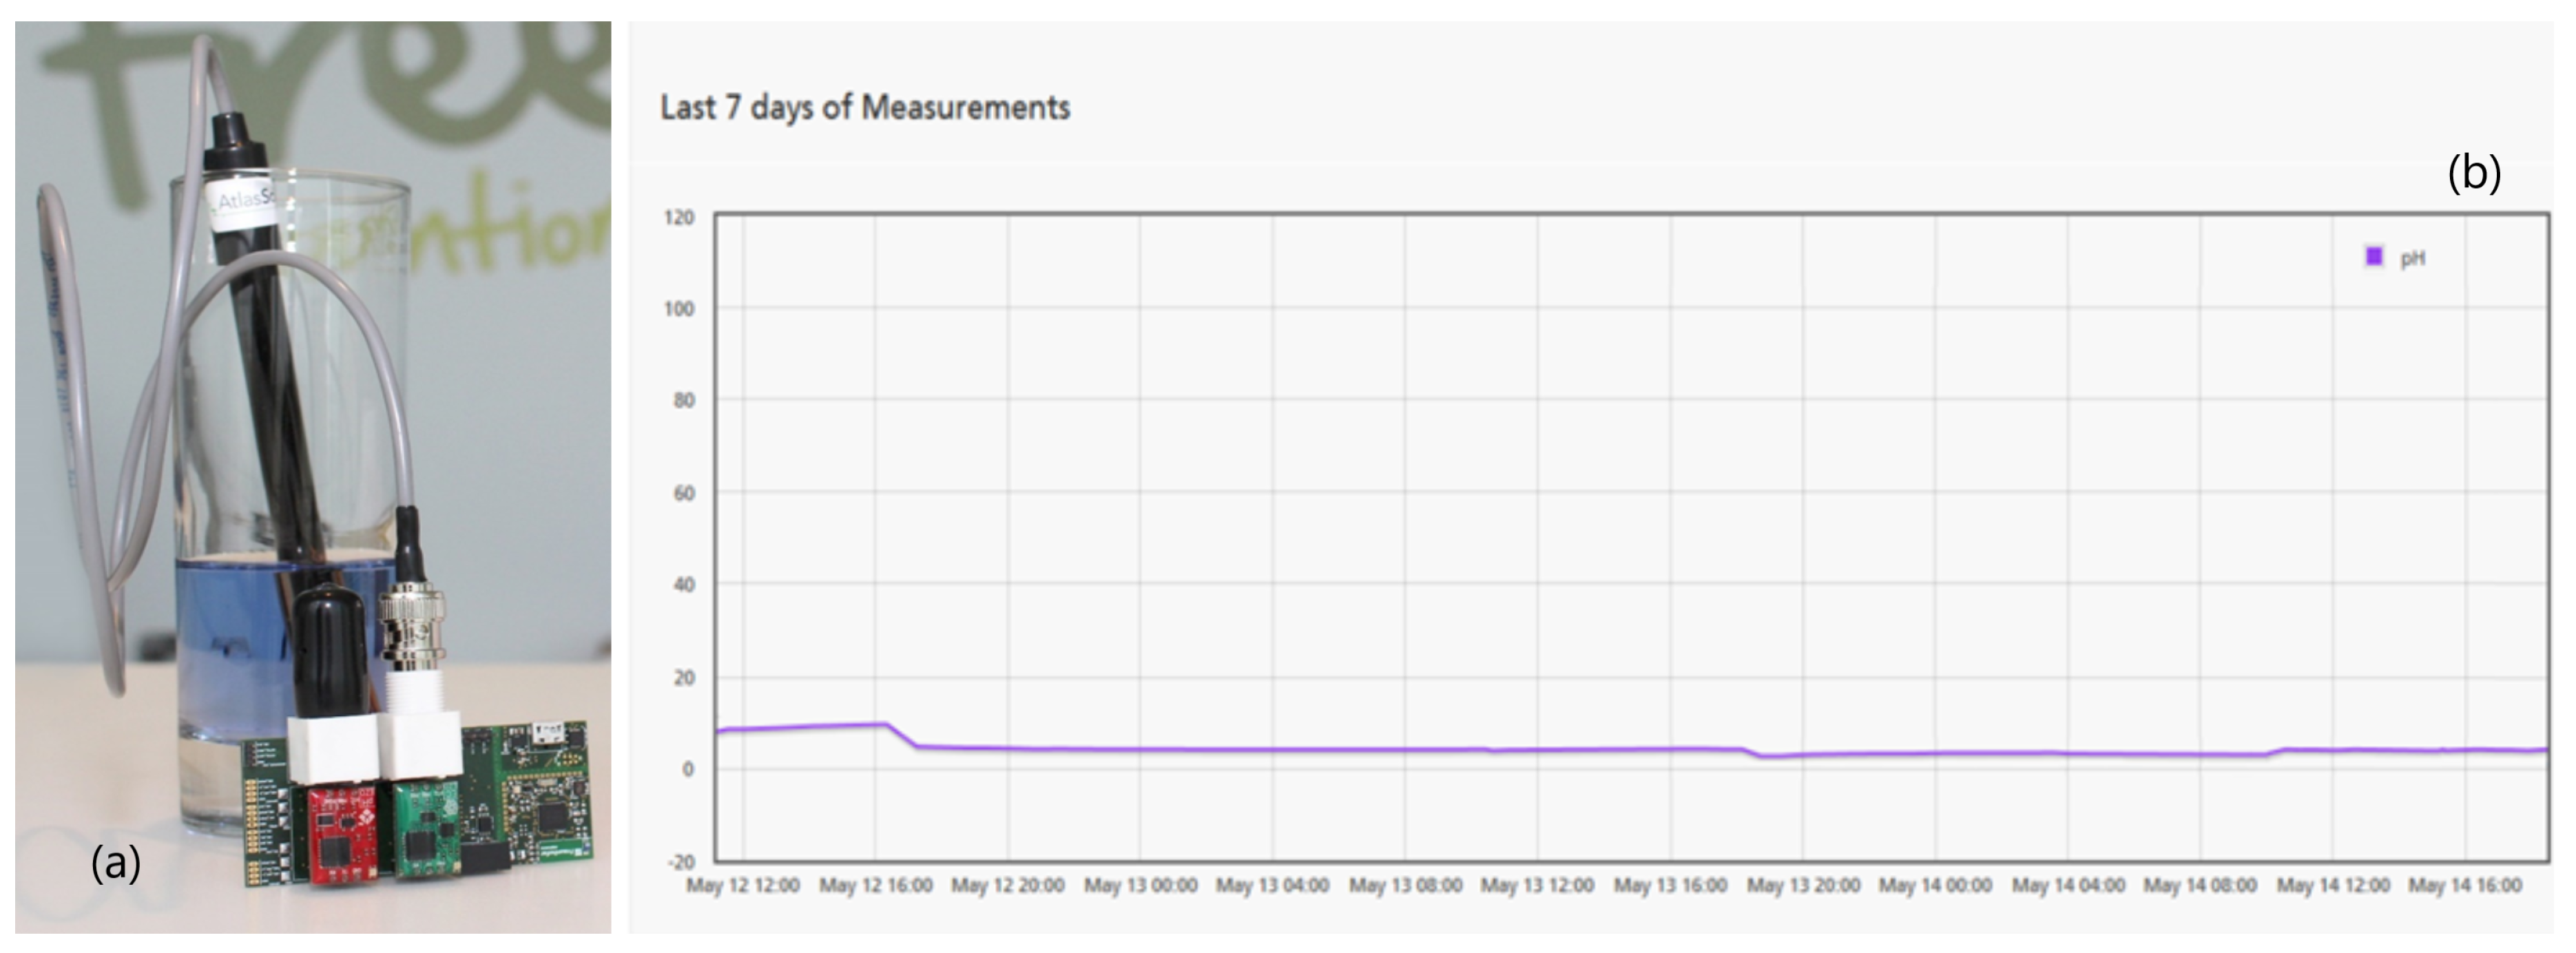Click the May 13 20:00 axis label
Screen dimensions: 2576x953
tap(1803, 886)
